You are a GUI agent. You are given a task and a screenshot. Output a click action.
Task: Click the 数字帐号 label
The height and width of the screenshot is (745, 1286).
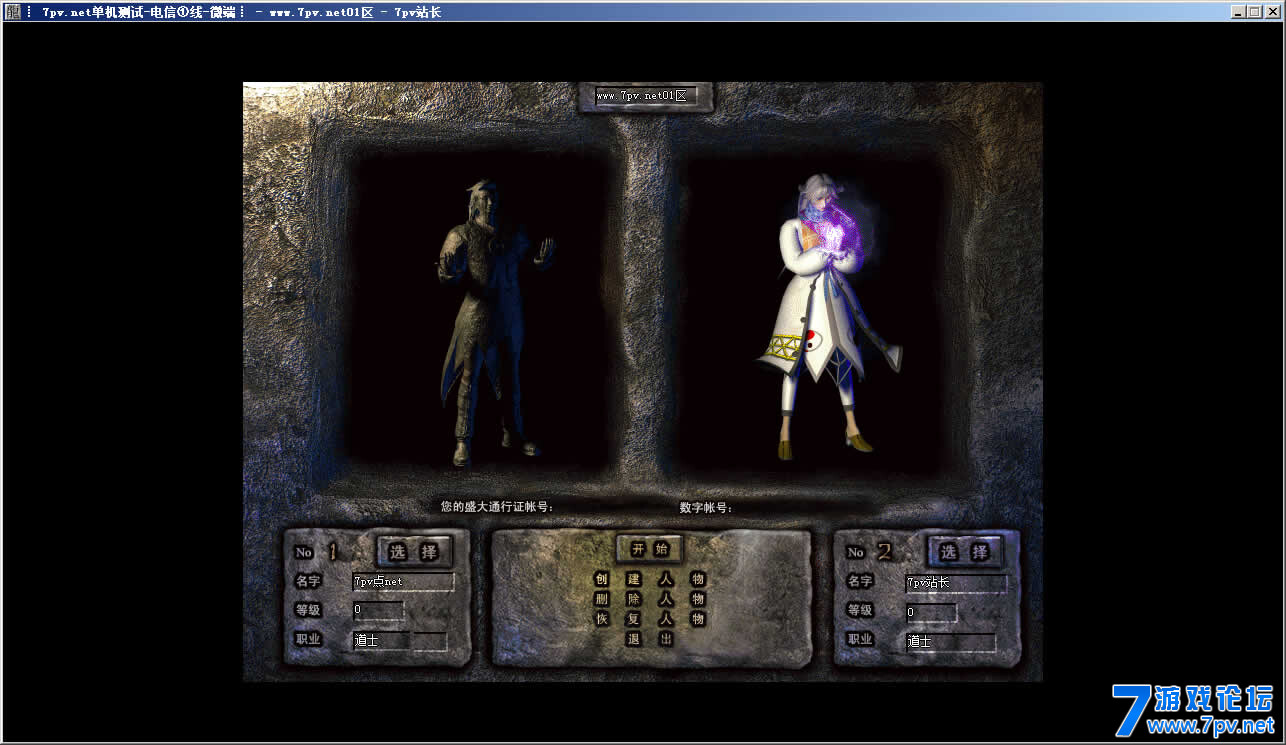(x=706, y=508)
